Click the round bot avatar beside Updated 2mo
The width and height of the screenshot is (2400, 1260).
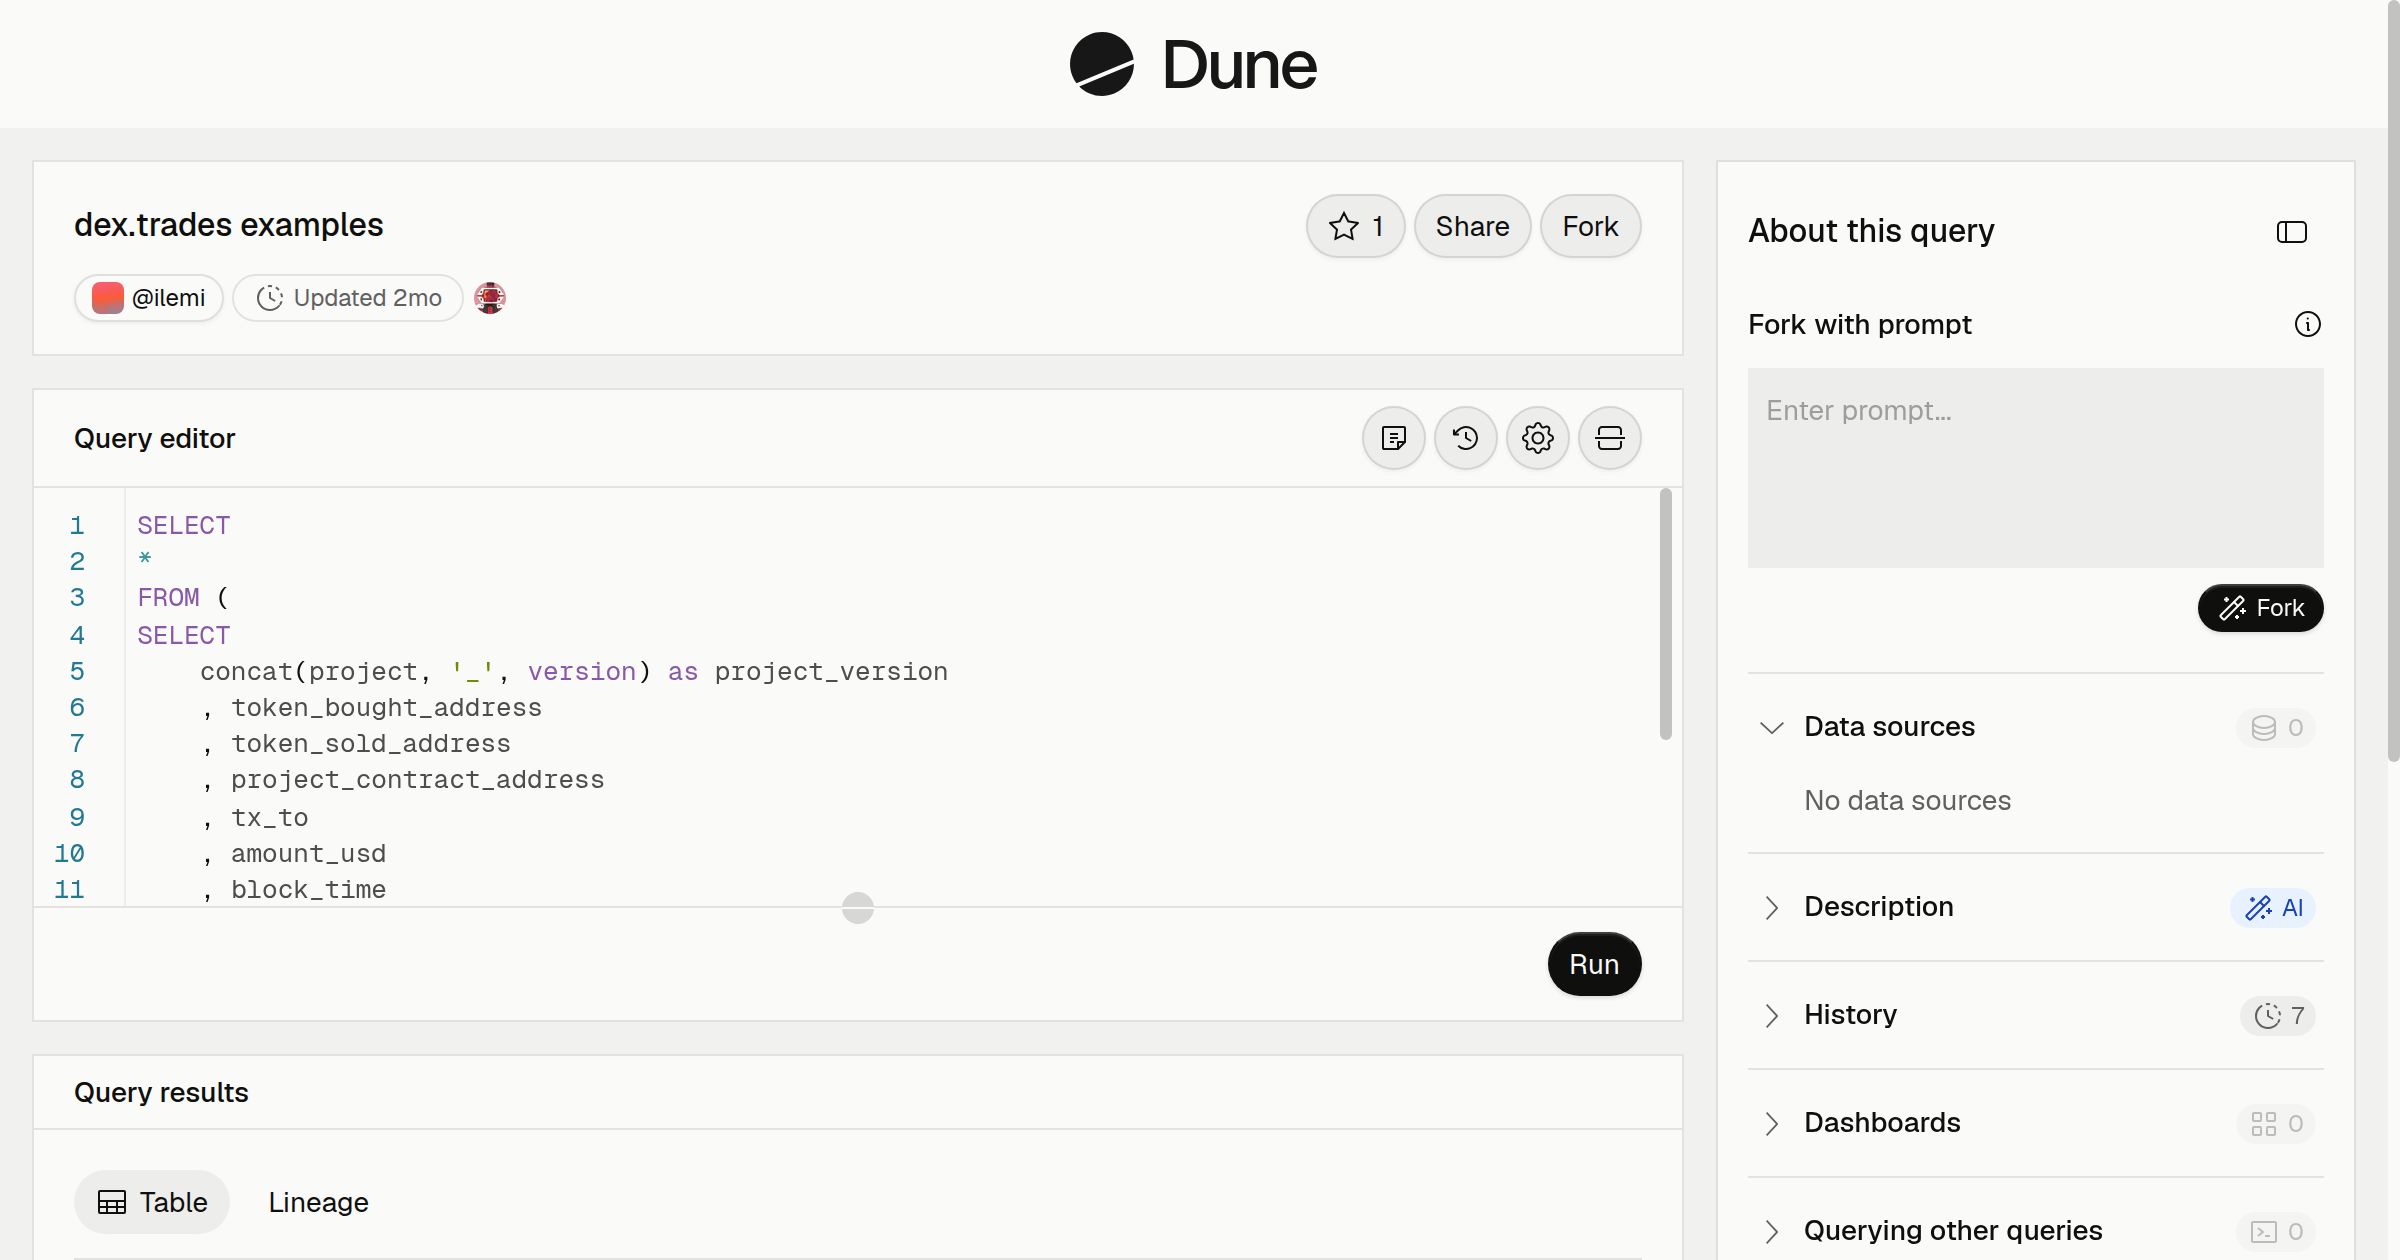(x=489, y=298)
